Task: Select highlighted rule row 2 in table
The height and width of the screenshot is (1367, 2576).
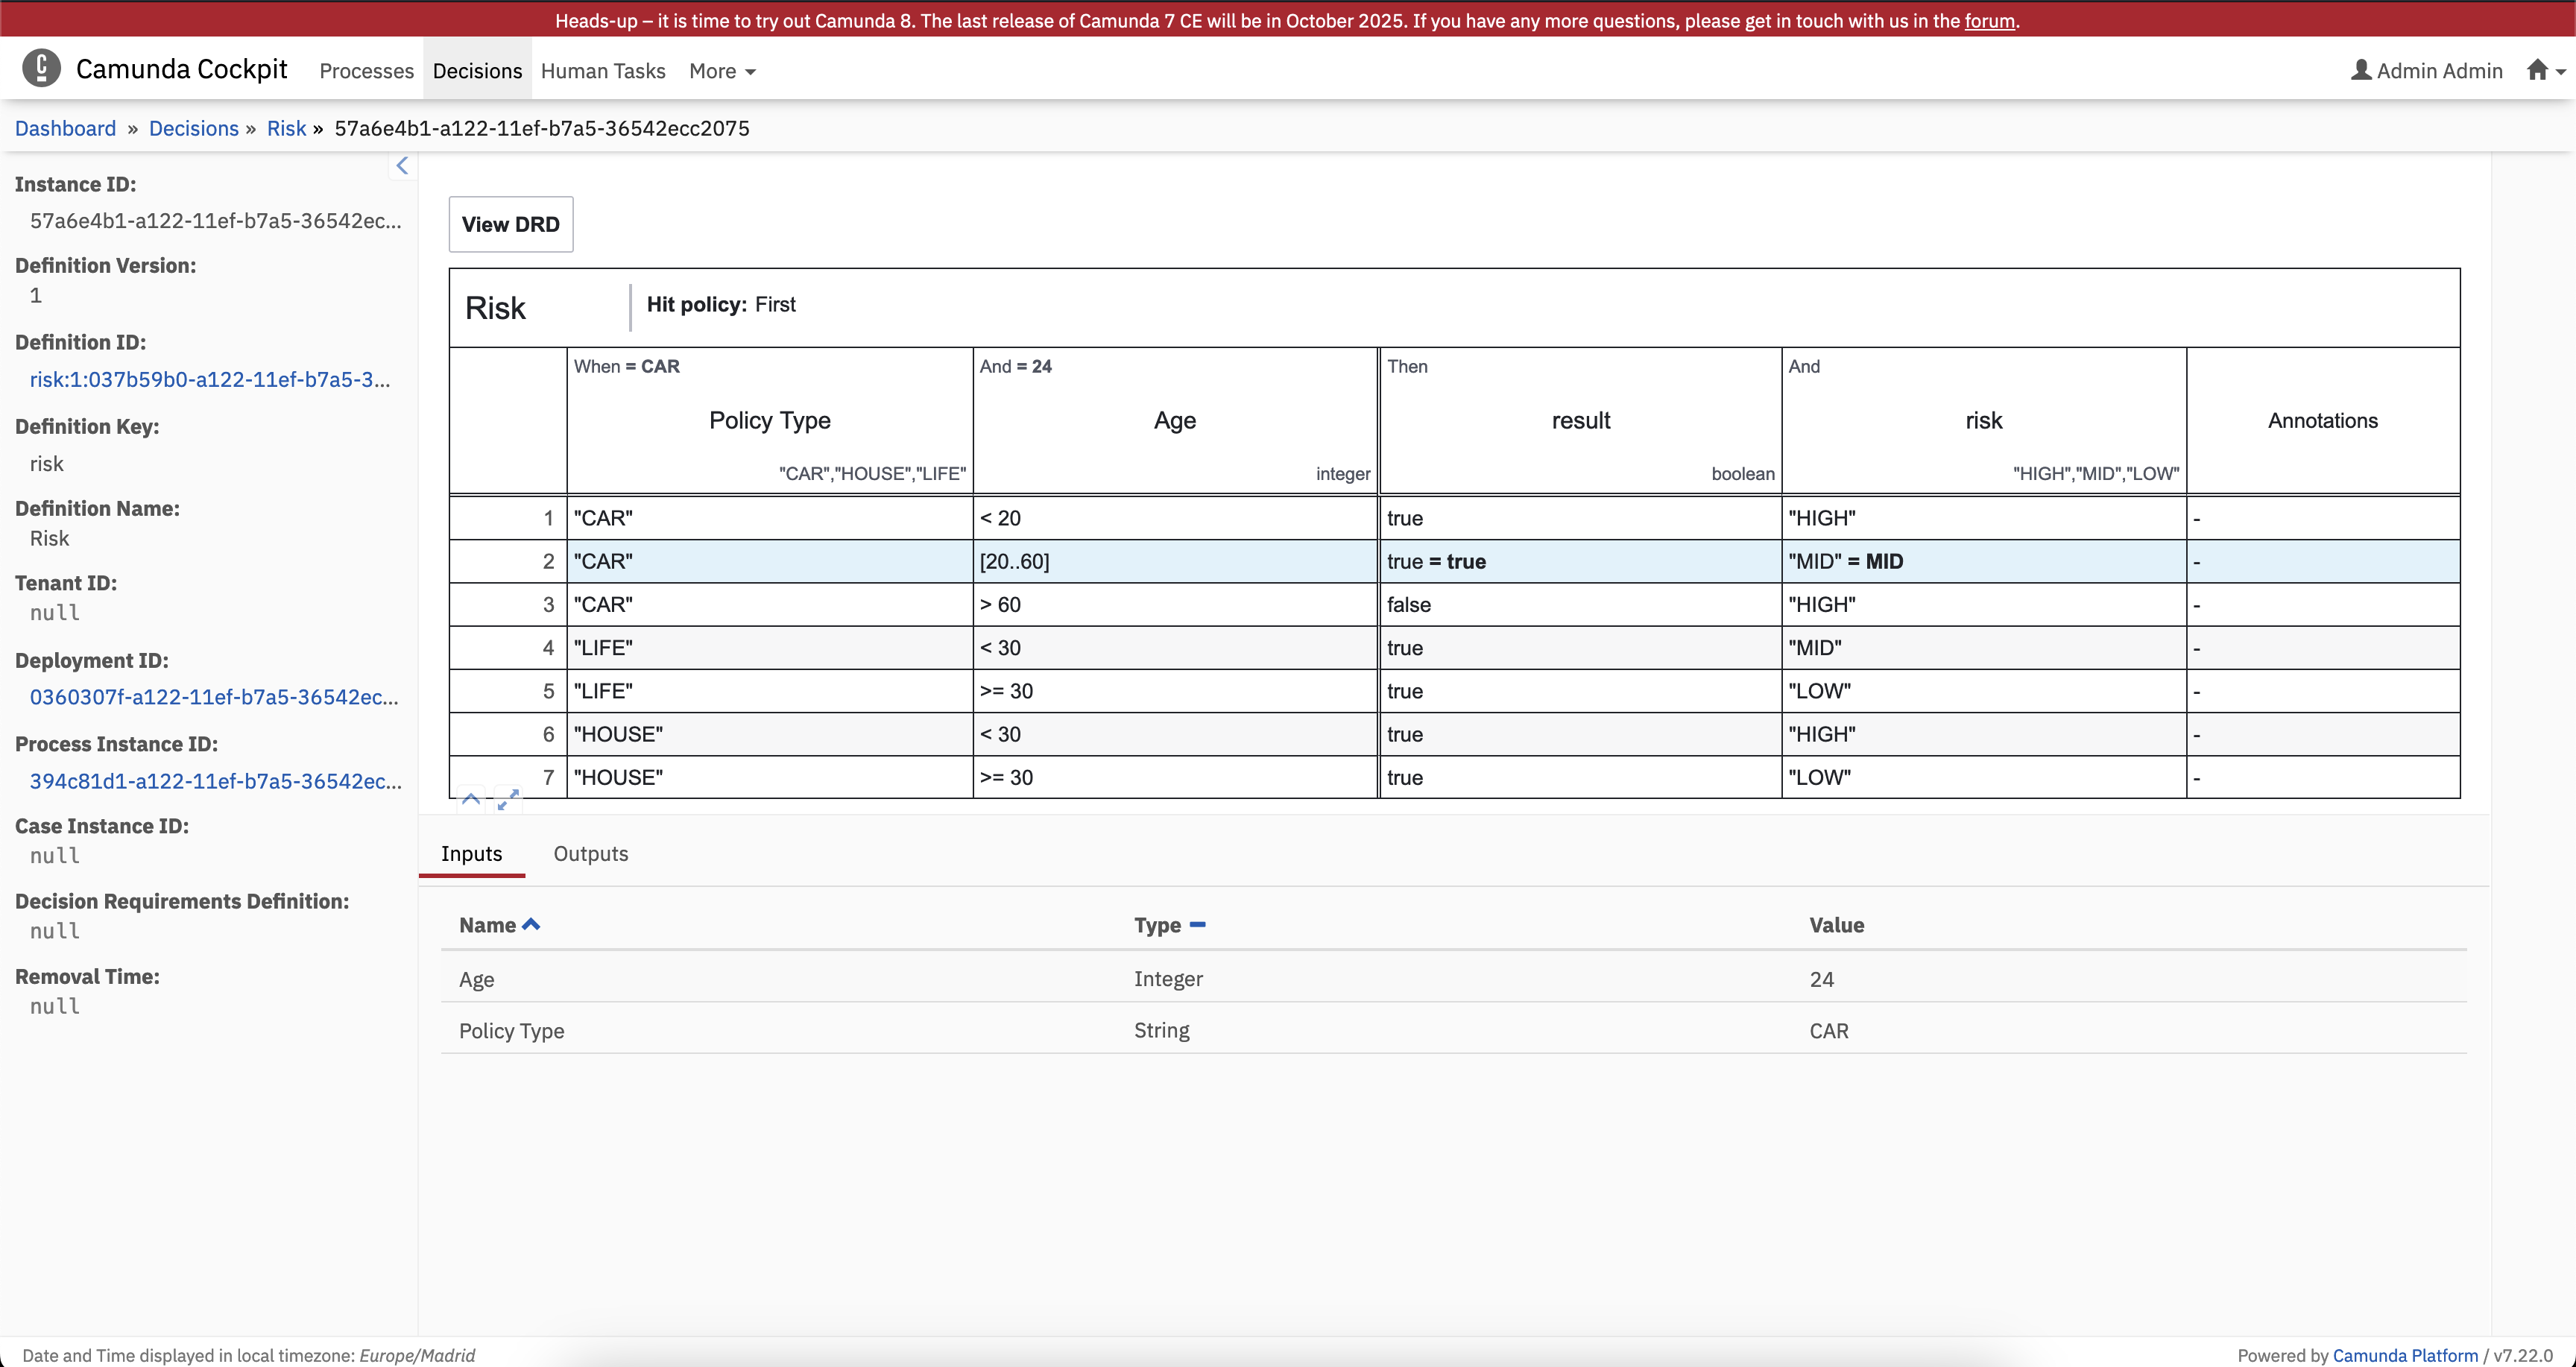Action: tap(1455, 561)
